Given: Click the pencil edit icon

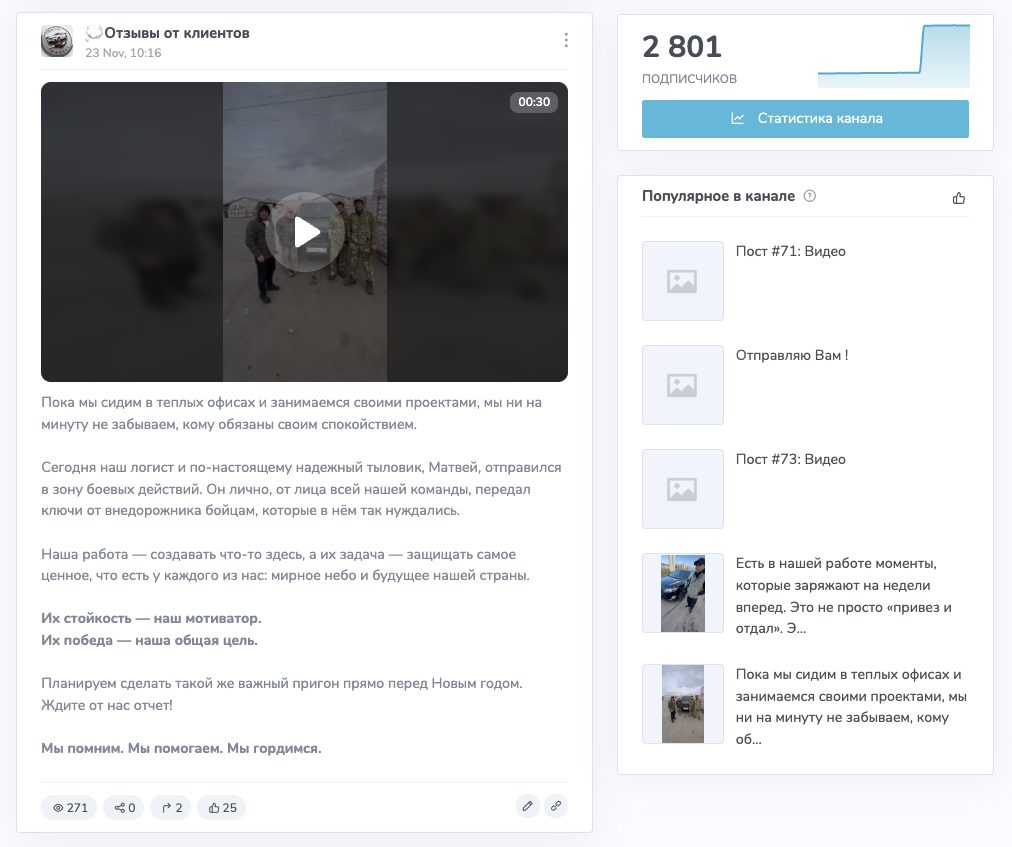Looking at the screenshot, I should coord(528,806).
